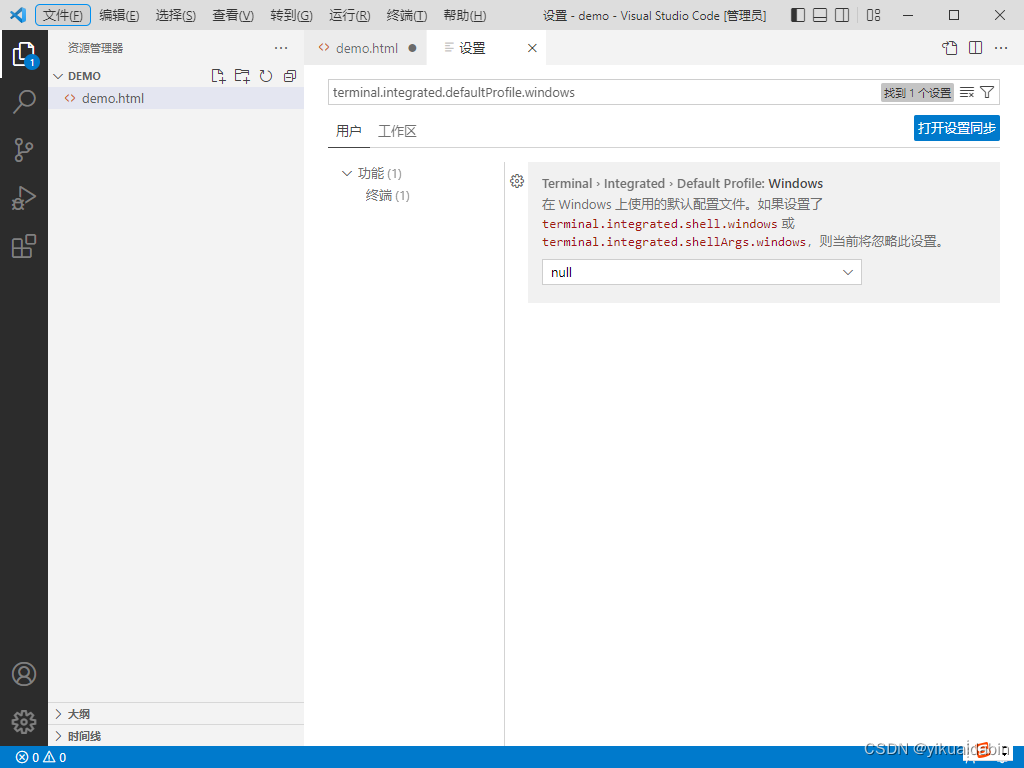Collapse the 功能 settings group

coord(347,173)
